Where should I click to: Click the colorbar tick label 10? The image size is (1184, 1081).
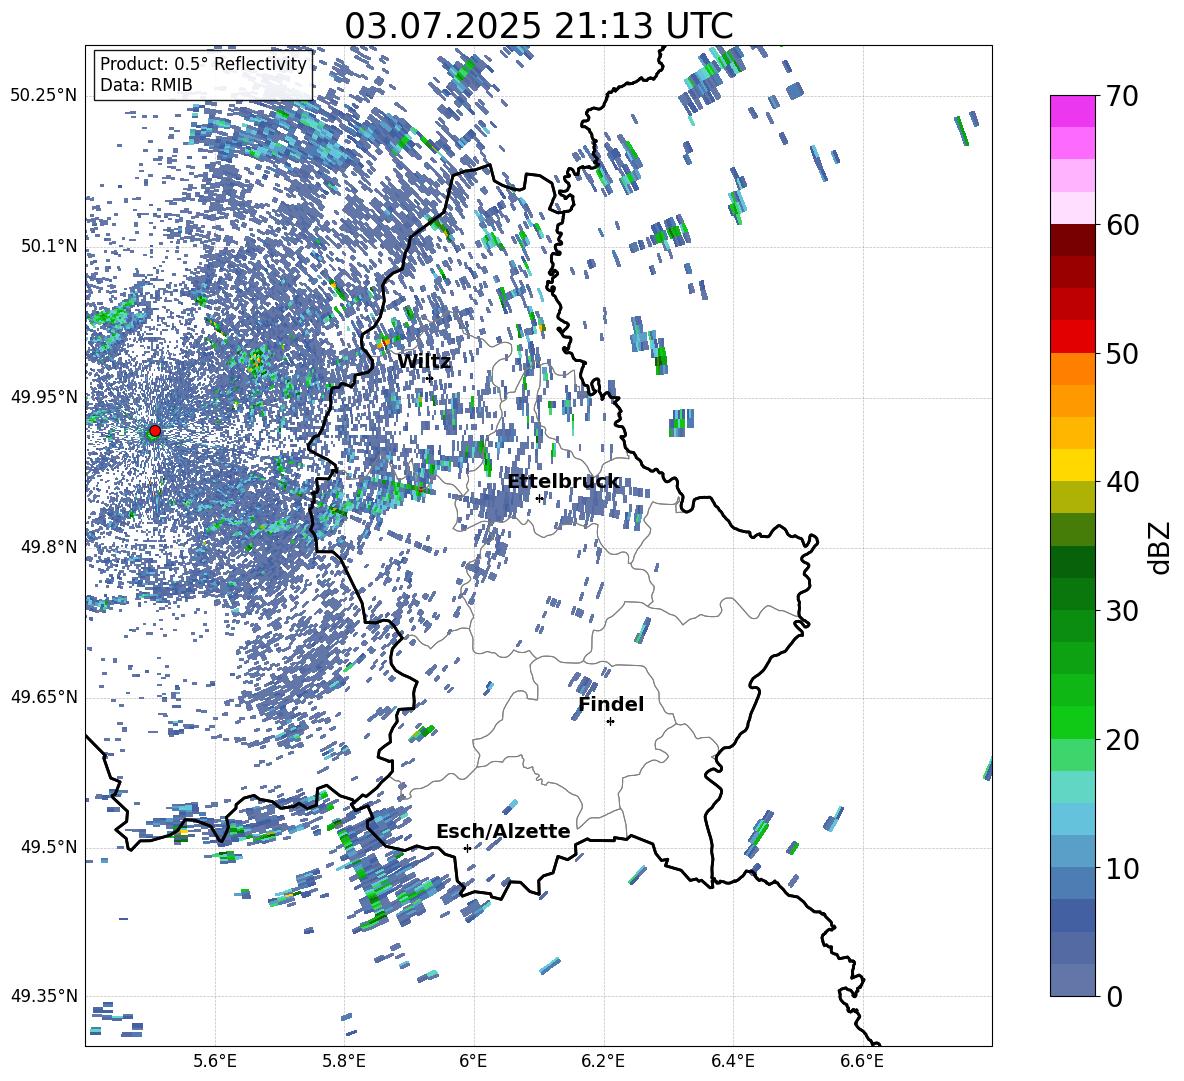(1123, 868)
